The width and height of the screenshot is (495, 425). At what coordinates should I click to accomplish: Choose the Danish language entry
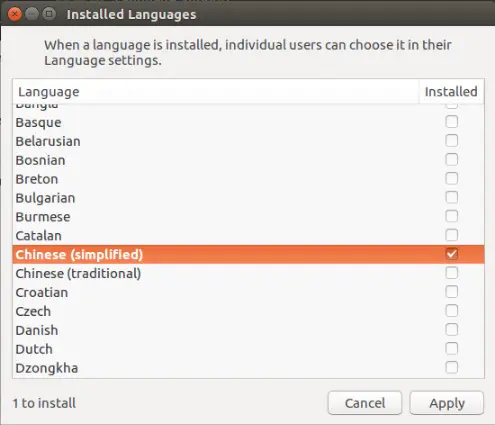[248, 330]
